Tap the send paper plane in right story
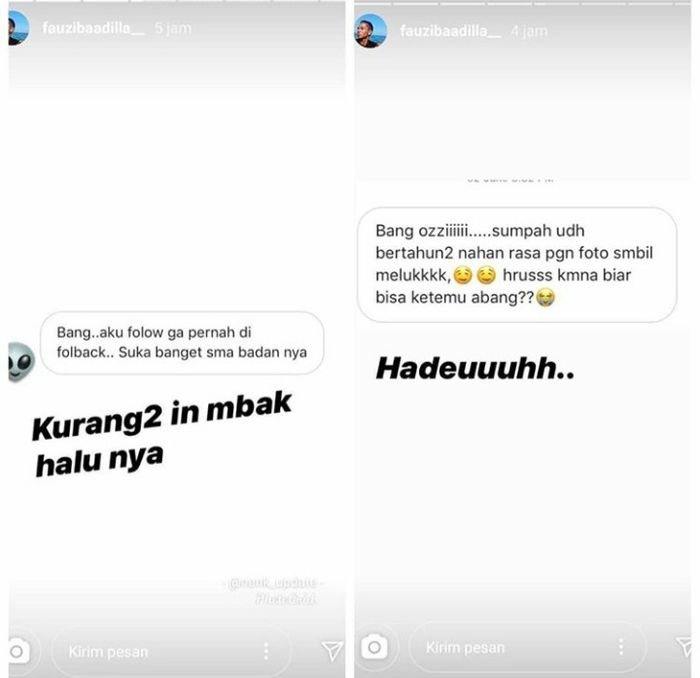Viewport: 700px width, 678px height. click(x=684, y=647)
